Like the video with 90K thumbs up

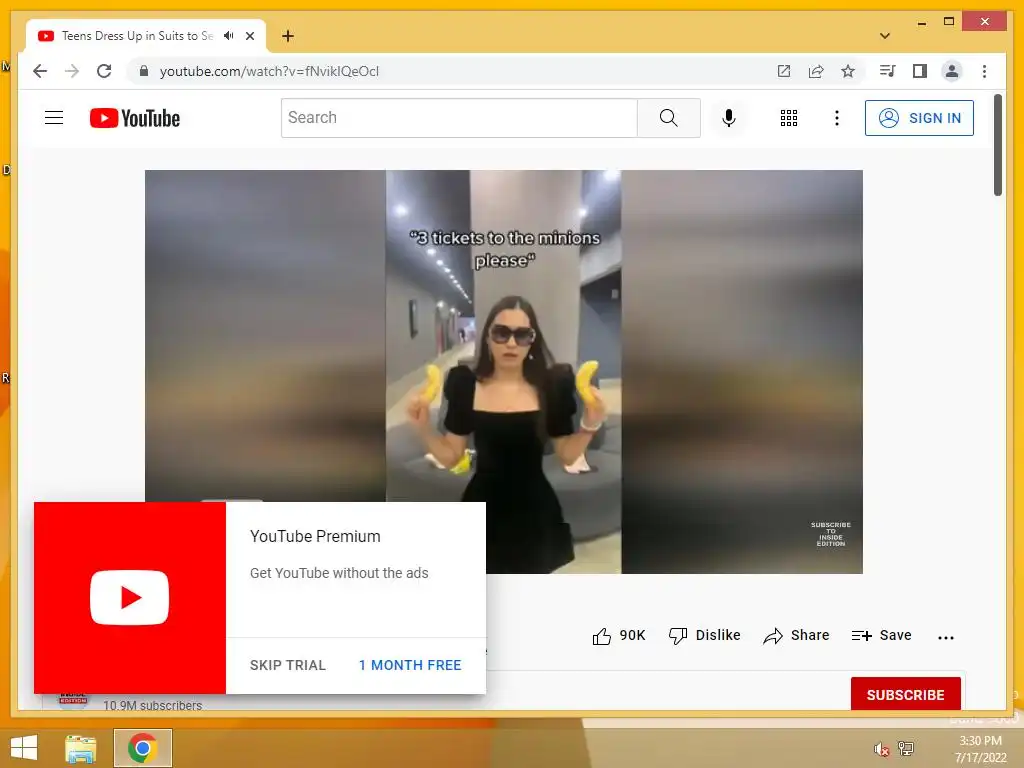(618, 635)
